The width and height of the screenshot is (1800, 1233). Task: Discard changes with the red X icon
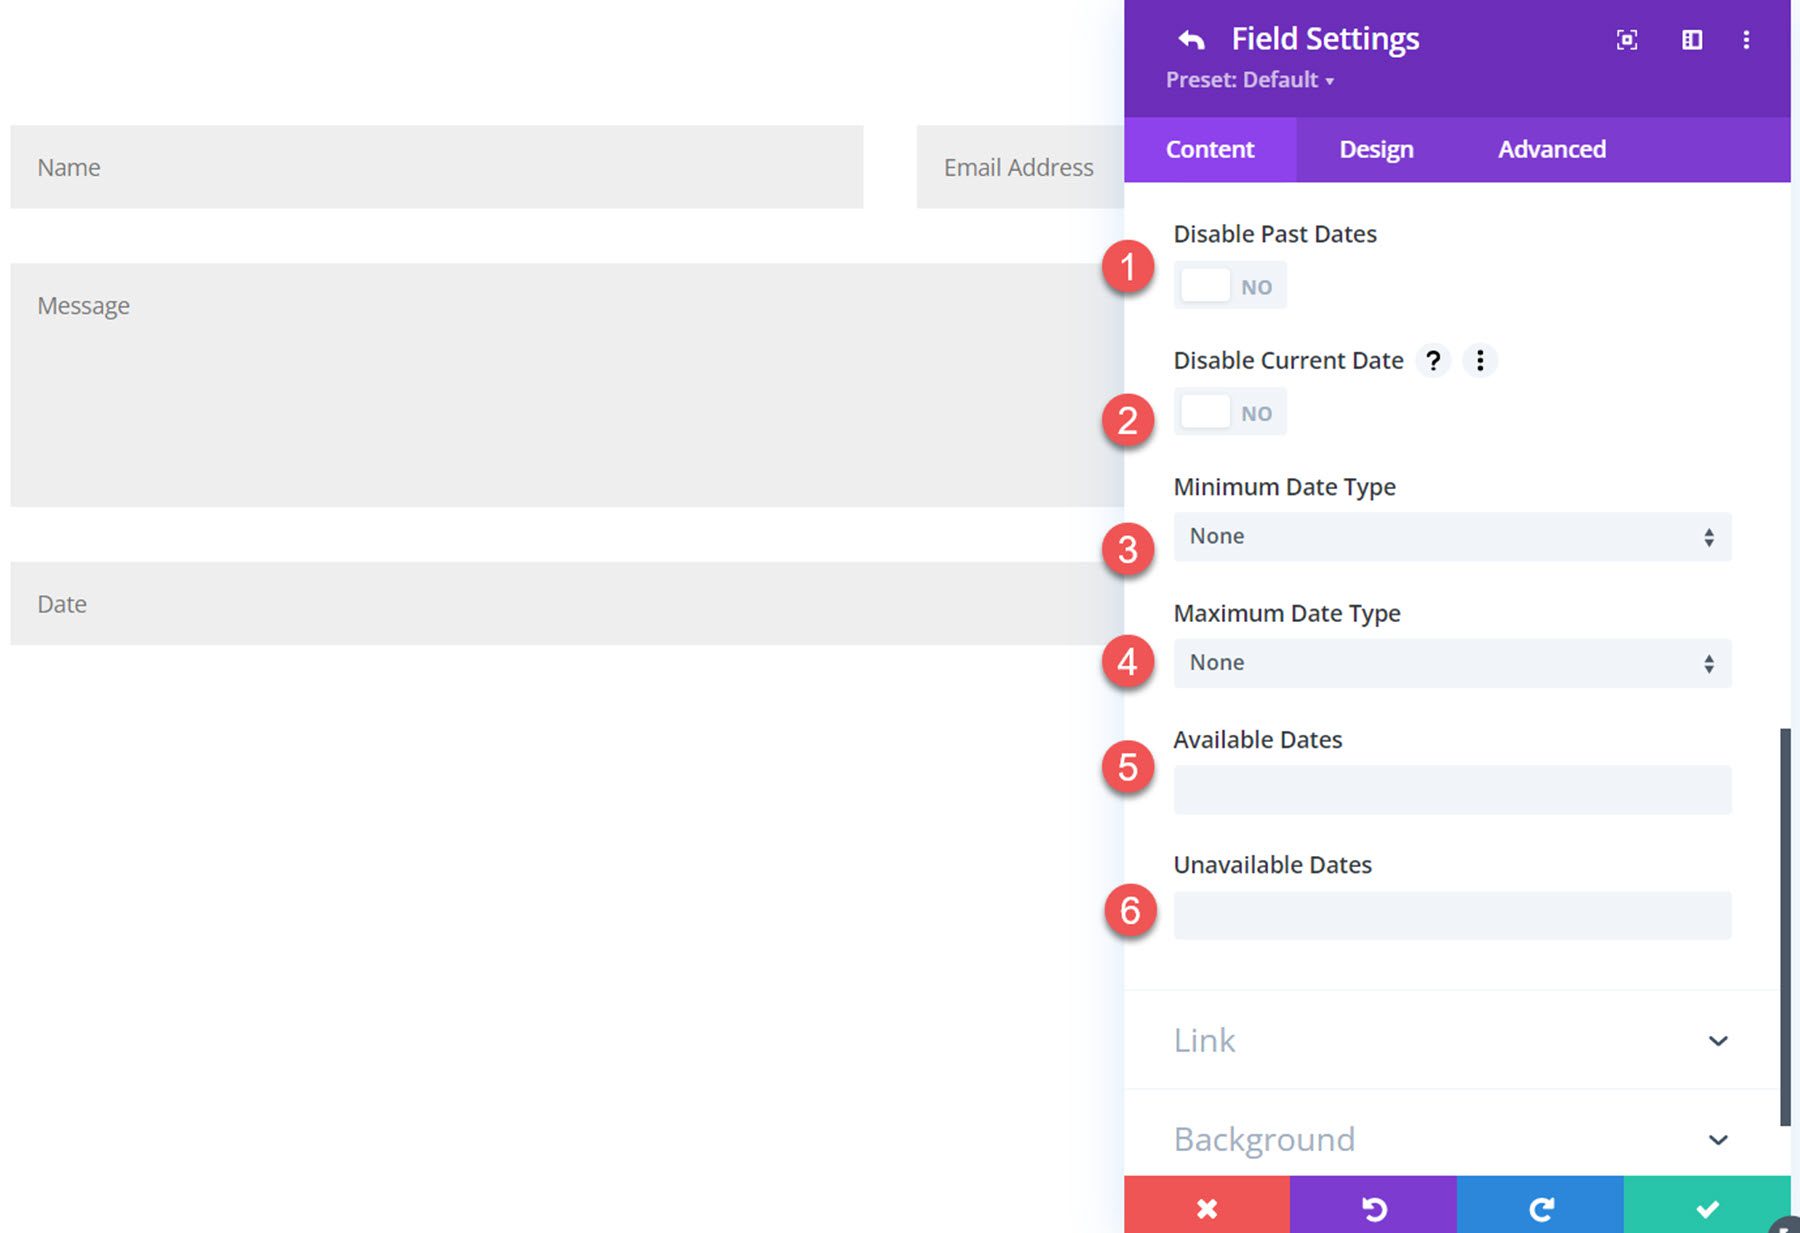[1207, 1207]
